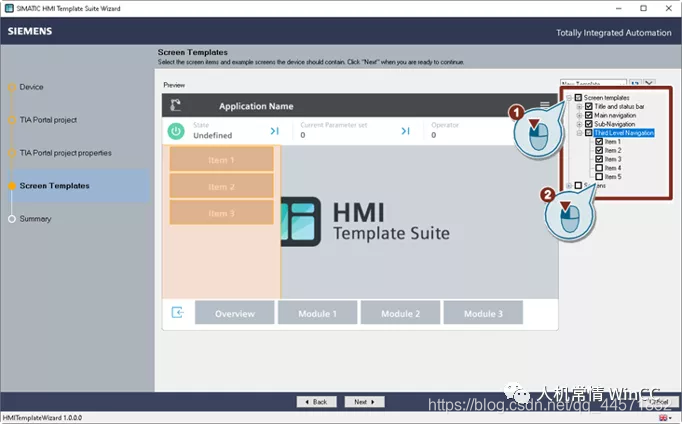Image resolution: width=682 pixels, height=424 pixels.
Task: Select the Sub-Navigation tree label
Action: click(x=615, y=124)
